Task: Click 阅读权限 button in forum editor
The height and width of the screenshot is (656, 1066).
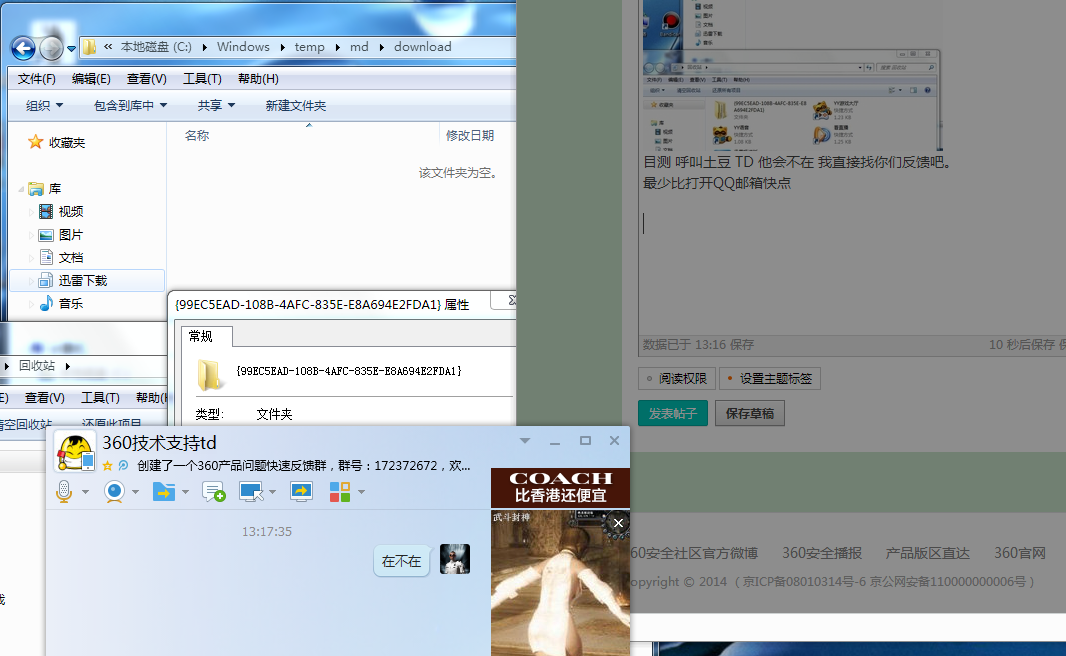Action: pos(676,379)
